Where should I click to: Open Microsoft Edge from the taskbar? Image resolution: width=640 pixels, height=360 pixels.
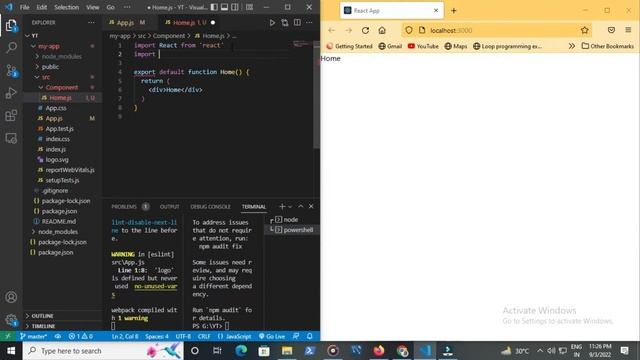coord(241,351)
